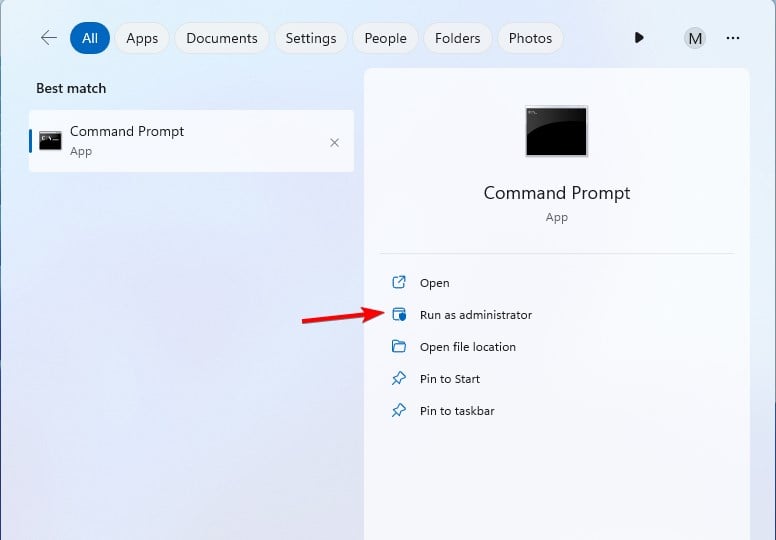Click the back arrow icon

coord(48,38)
